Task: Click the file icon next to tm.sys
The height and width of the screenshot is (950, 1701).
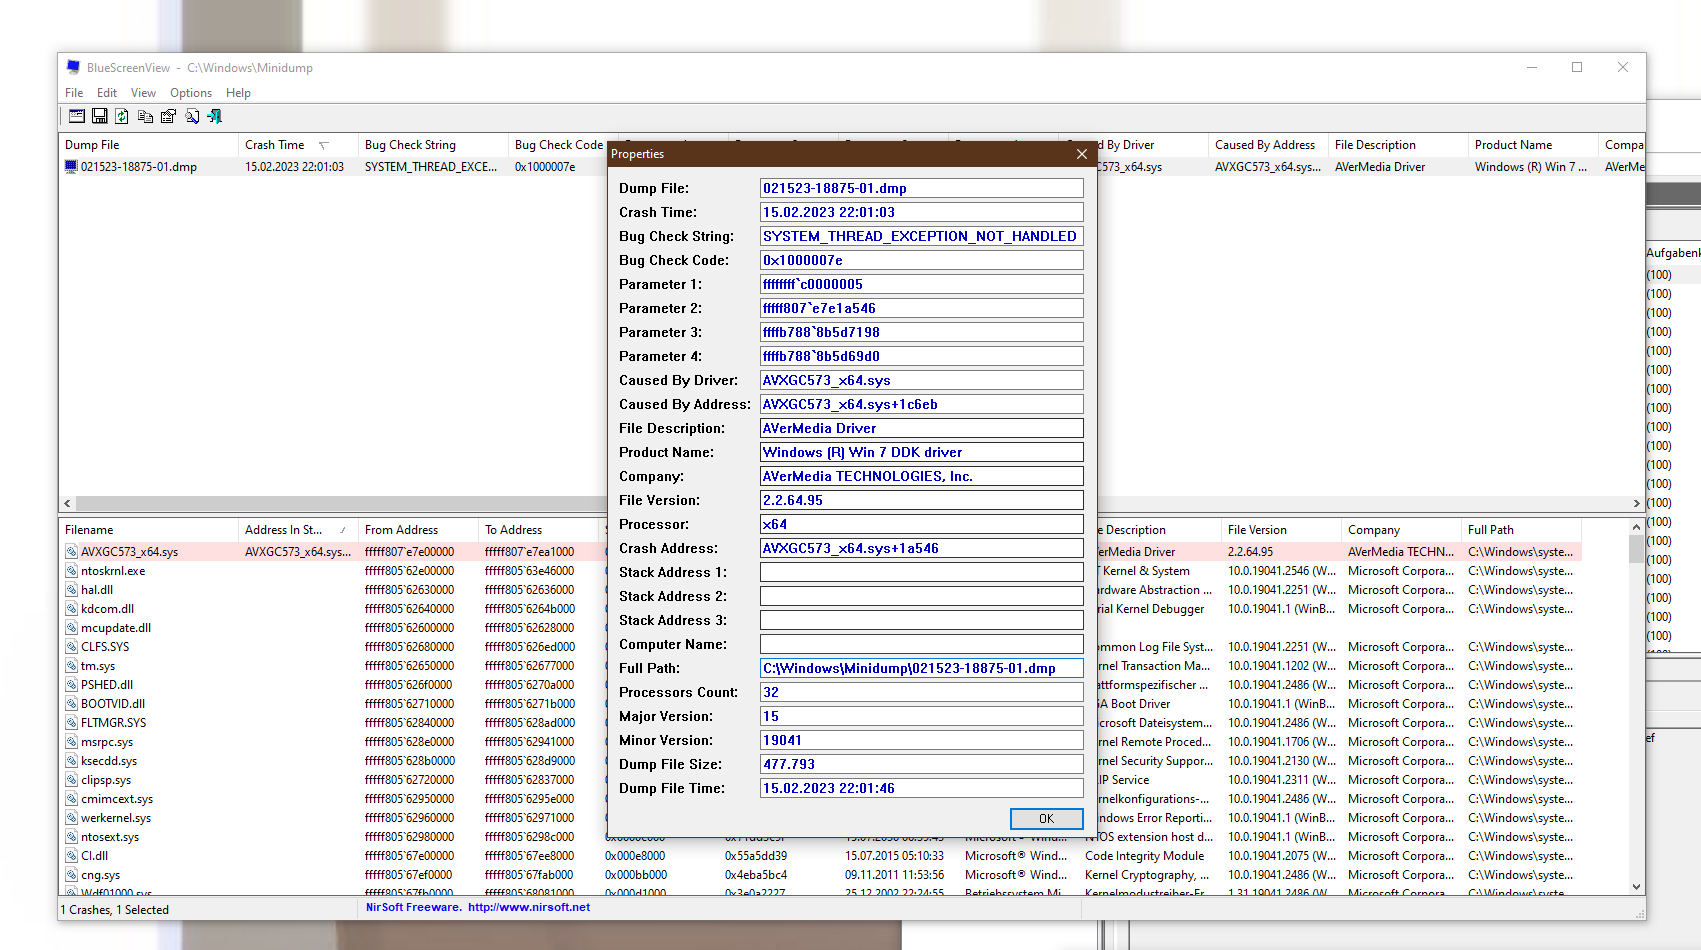Action: click(x=72, y=666)
